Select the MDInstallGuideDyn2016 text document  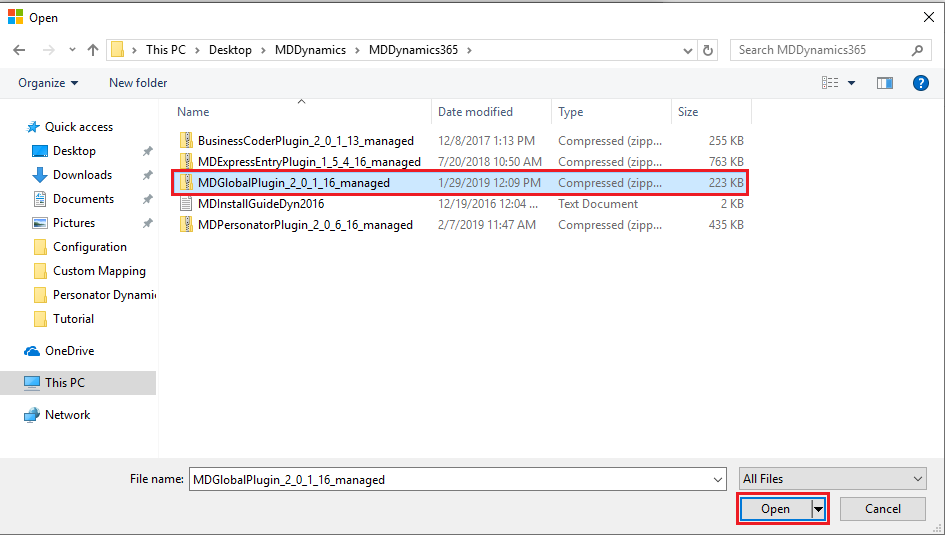[260, 204]
